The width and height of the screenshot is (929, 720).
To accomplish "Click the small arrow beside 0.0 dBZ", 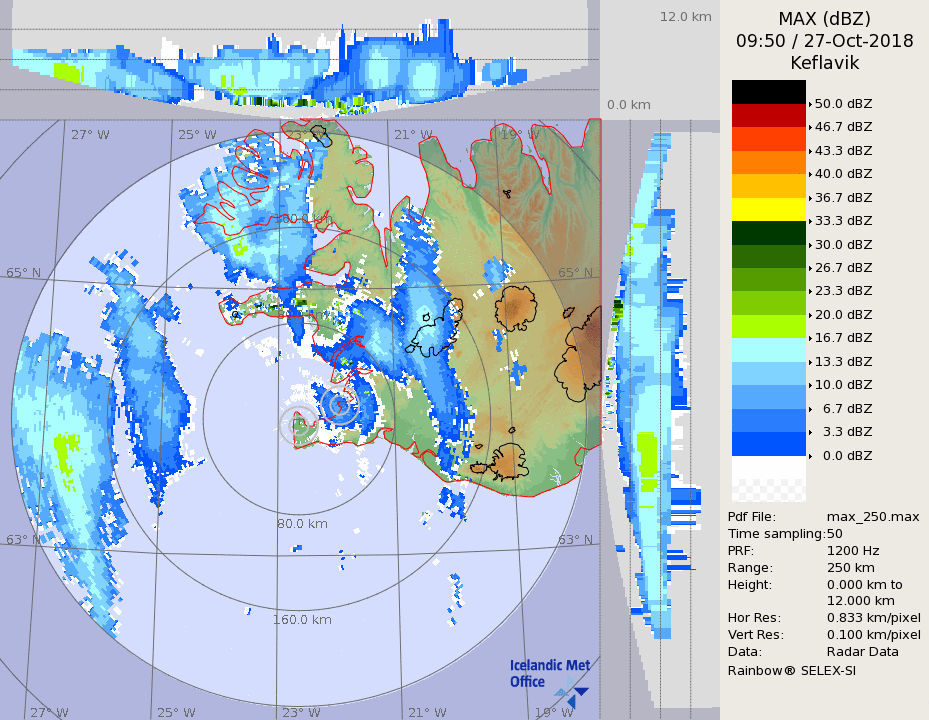I will [x=810, y=456].
